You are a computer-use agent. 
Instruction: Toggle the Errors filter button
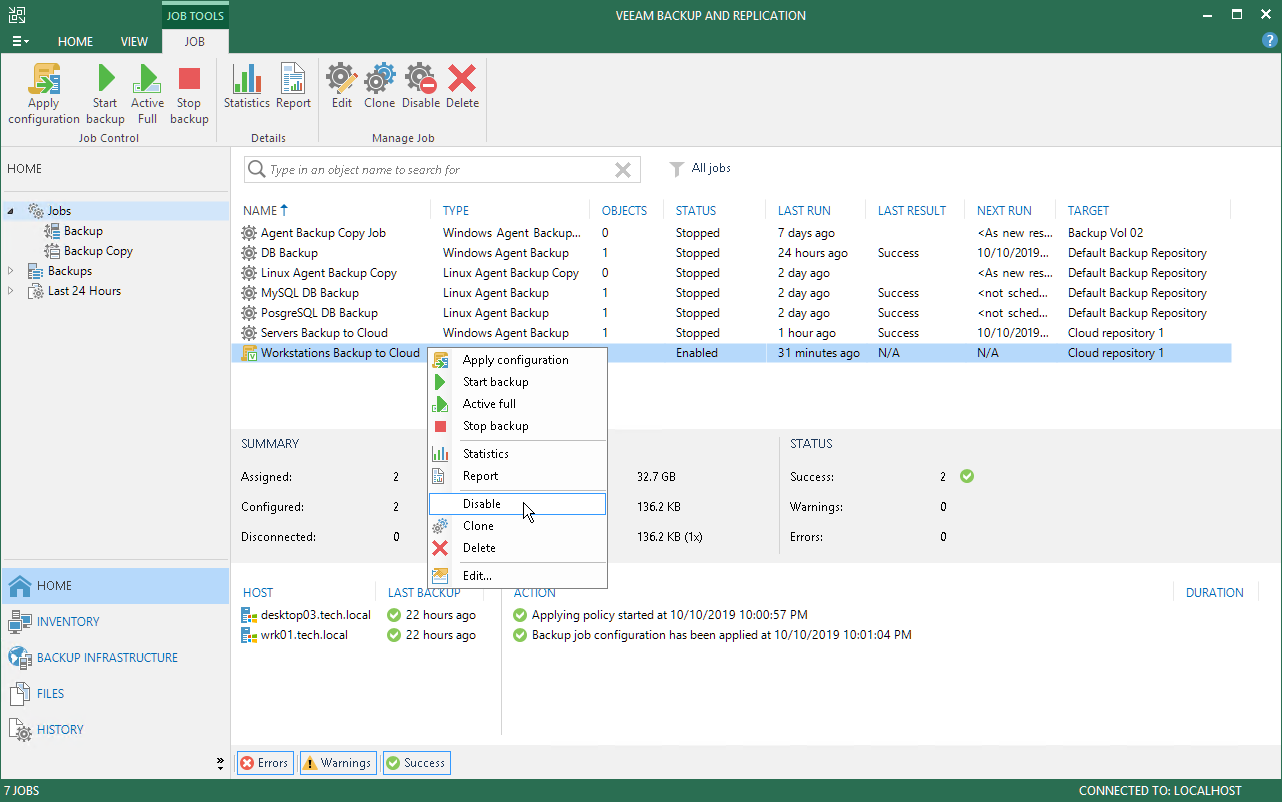[x=264, y=763]
